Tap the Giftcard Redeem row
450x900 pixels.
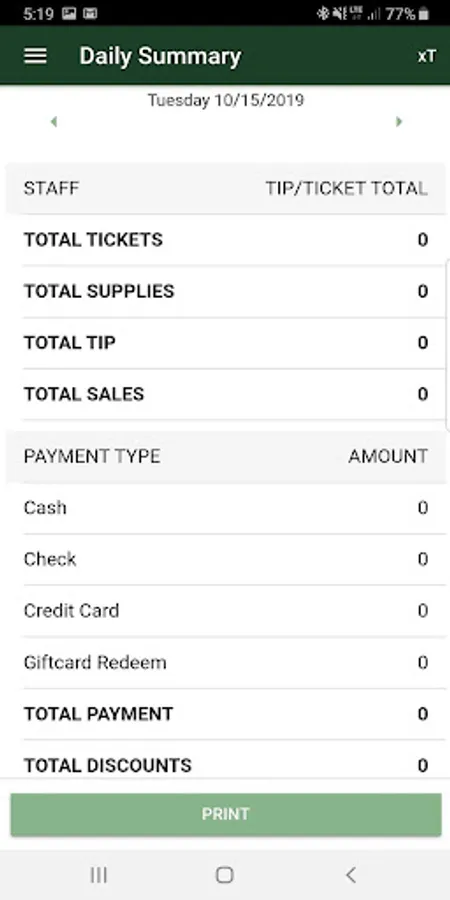(226, 662)
